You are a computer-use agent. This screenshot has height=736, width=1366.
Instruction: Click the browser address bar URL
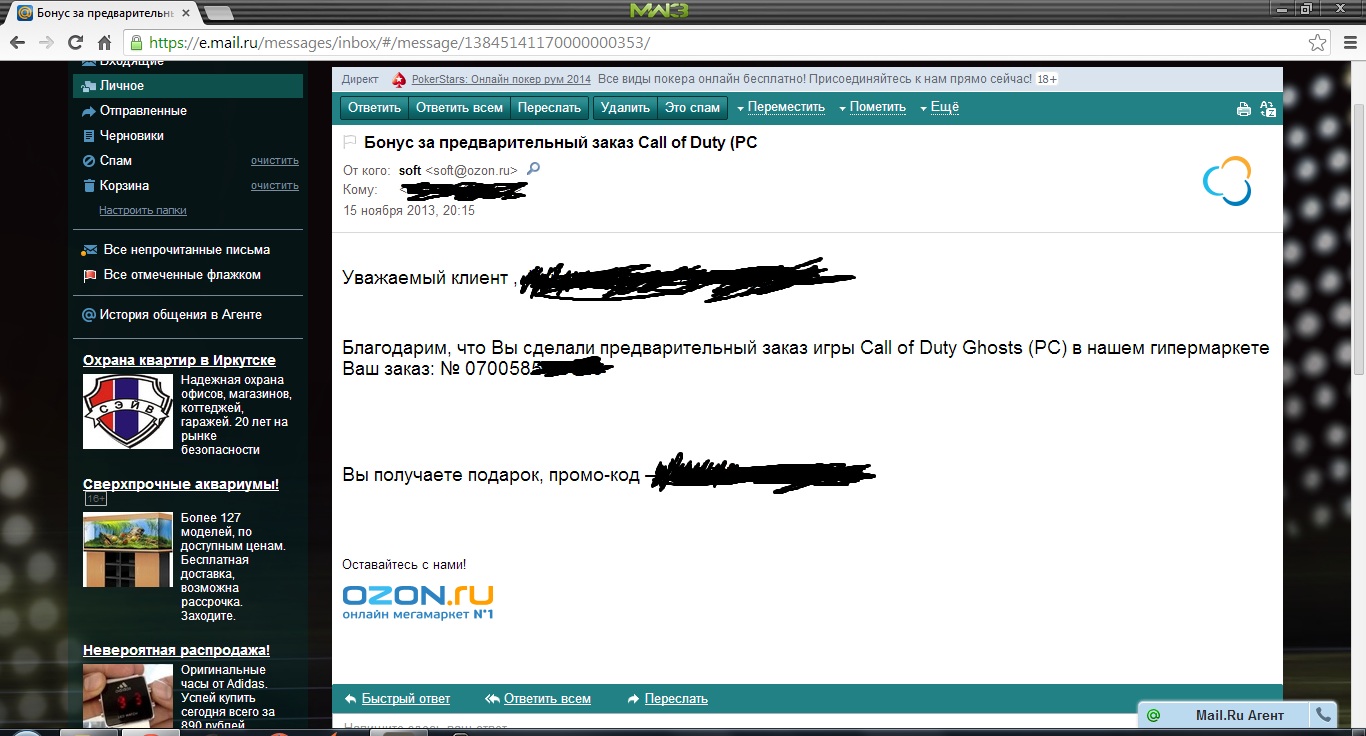399,43
